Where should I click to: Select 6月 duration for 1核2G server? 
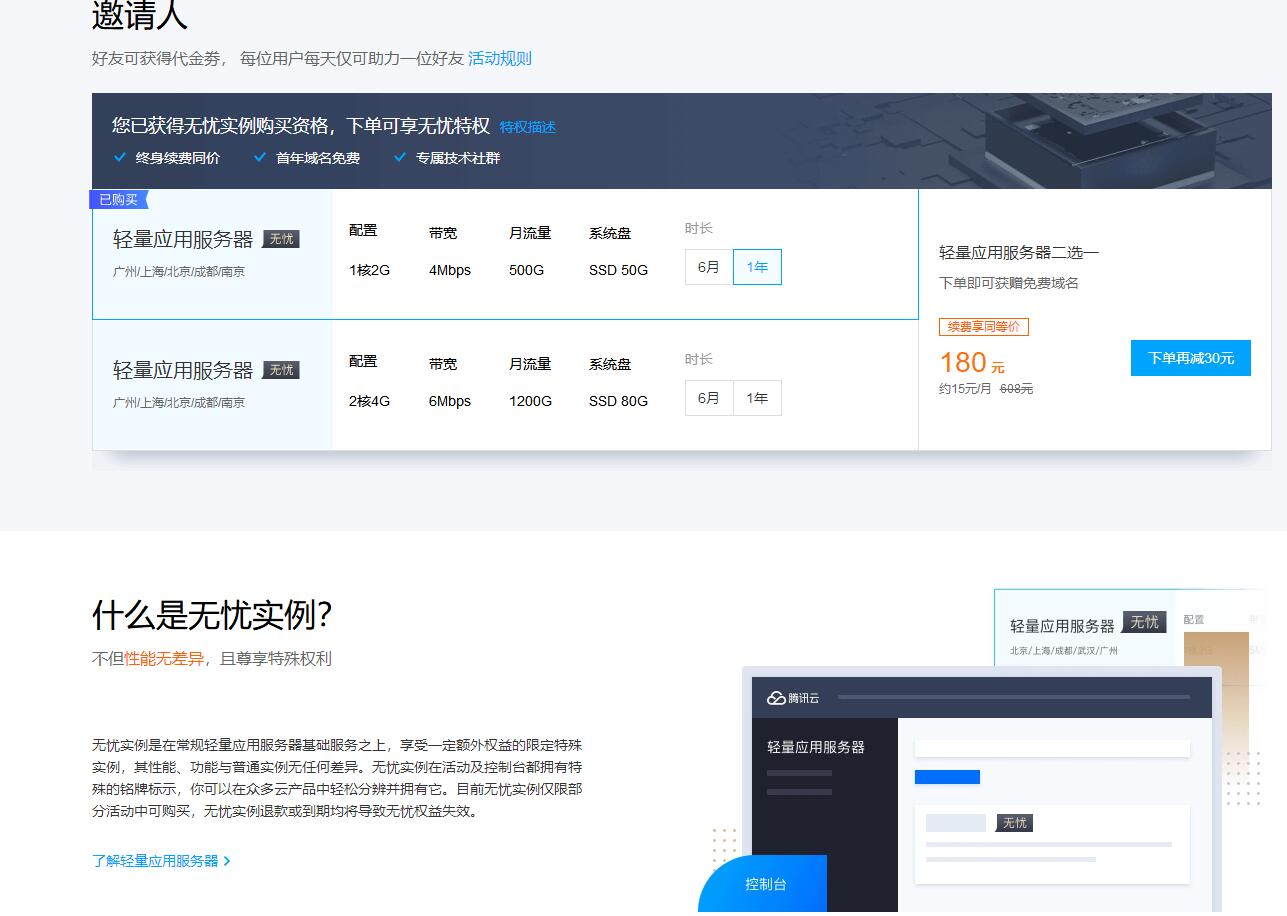(709, 267)
